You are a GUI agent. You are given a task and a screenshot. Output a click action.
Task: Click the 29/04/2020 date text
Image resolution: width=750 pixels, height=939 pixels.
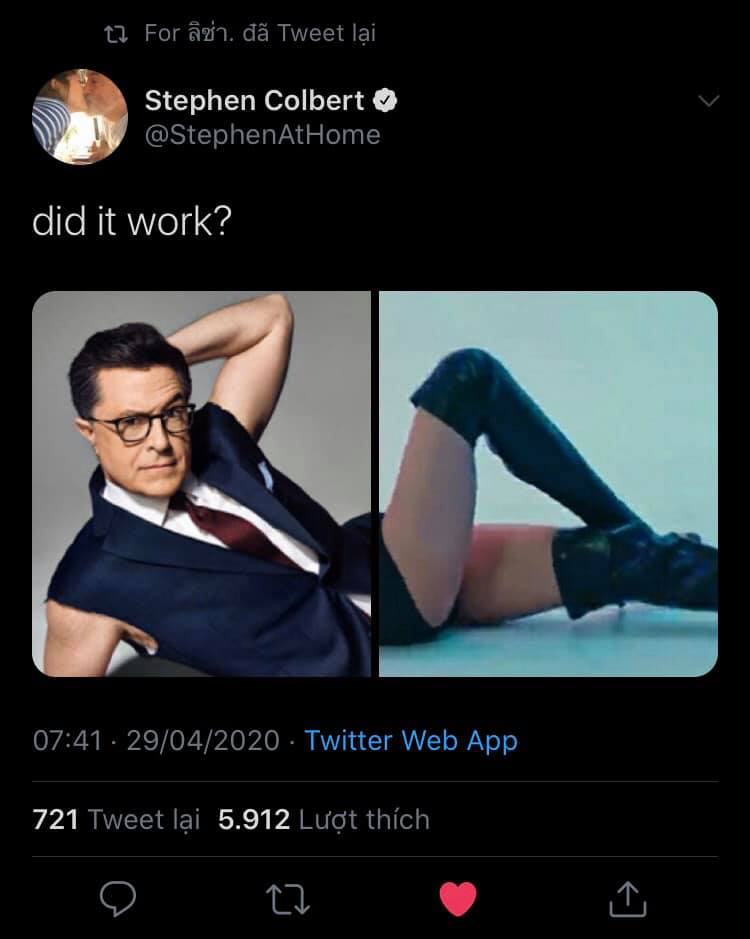point(203,741)
